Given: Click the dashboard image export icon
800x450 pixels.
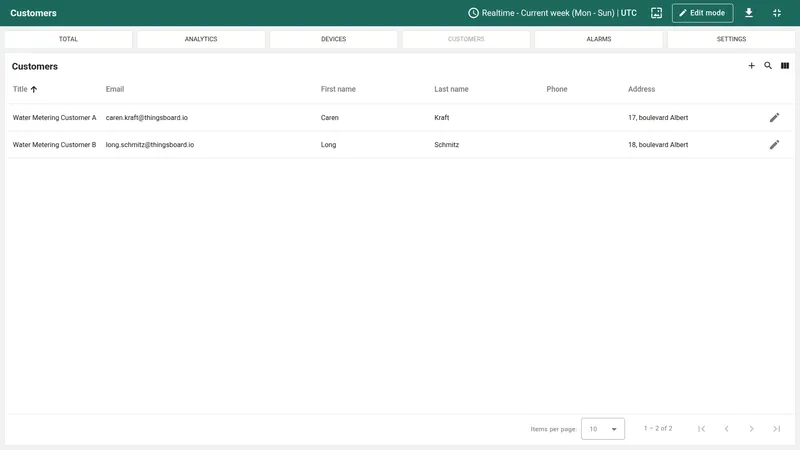Looking at the screenshot, I should coord(656,13).
